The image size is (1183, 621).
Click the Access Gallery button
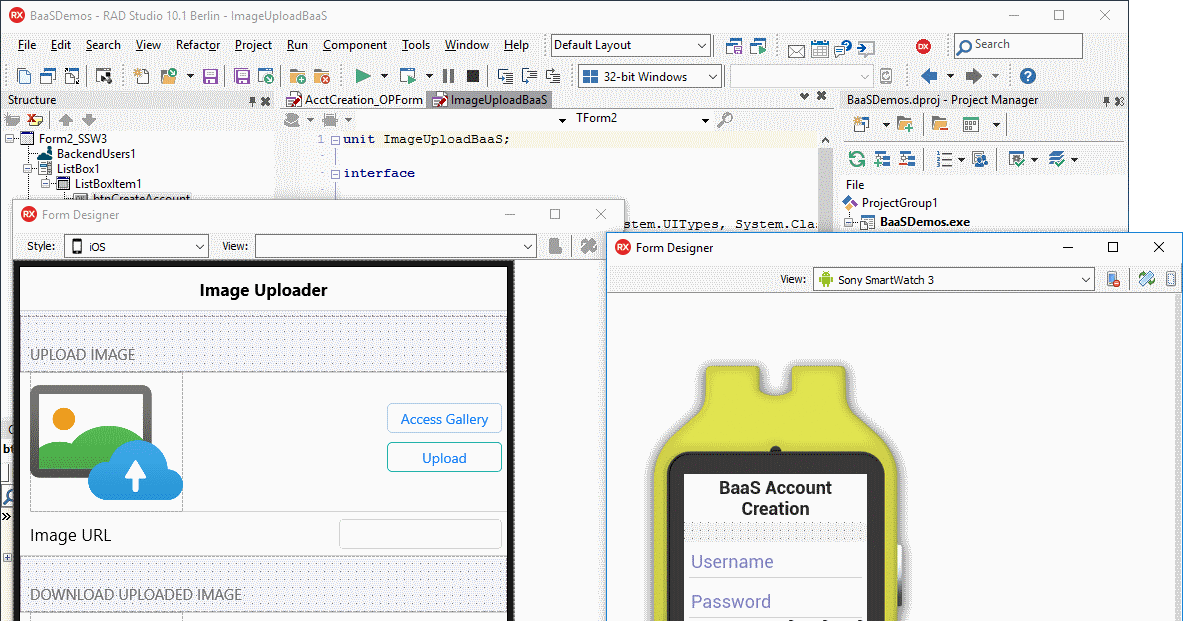tap(444, 418)
